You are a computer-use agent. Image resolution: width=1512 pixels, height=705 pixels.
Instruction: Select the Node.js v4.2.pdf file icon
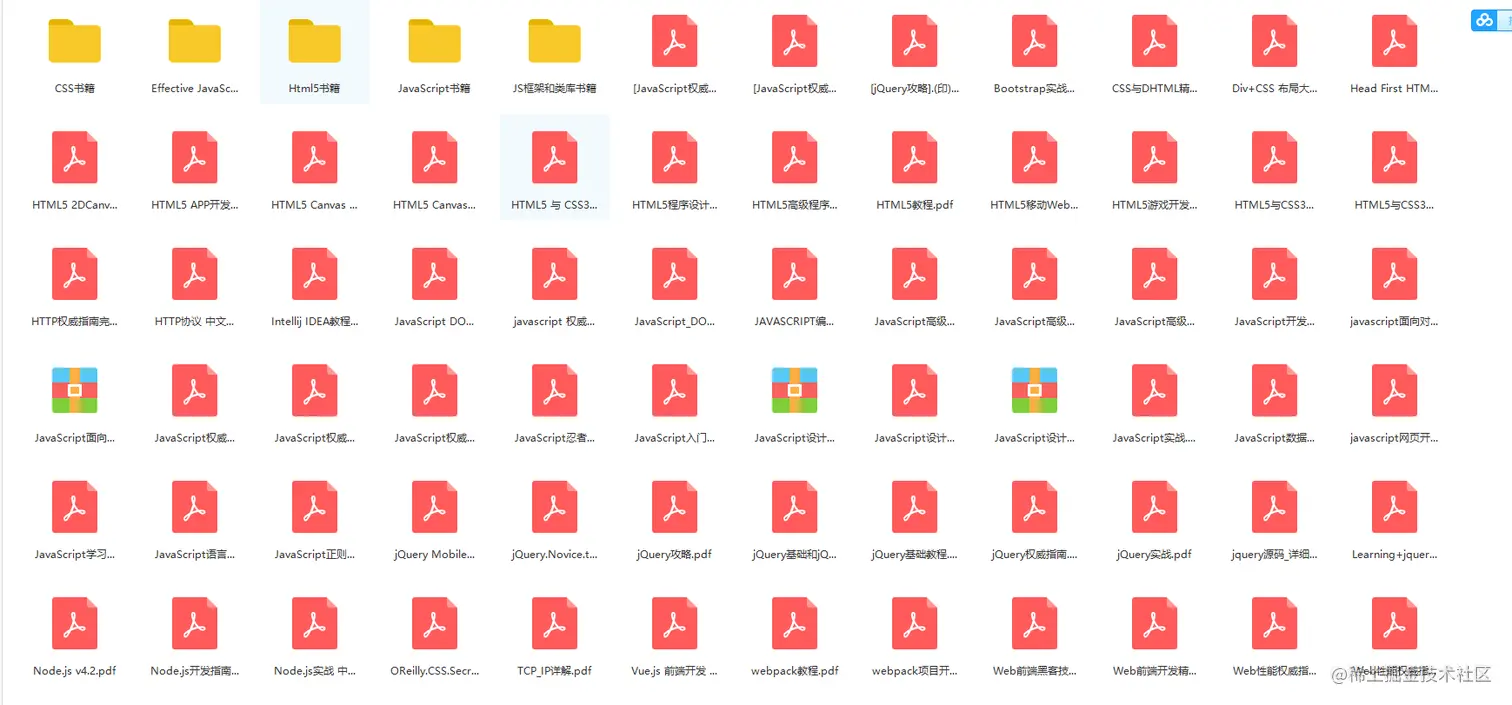[75, 623]
